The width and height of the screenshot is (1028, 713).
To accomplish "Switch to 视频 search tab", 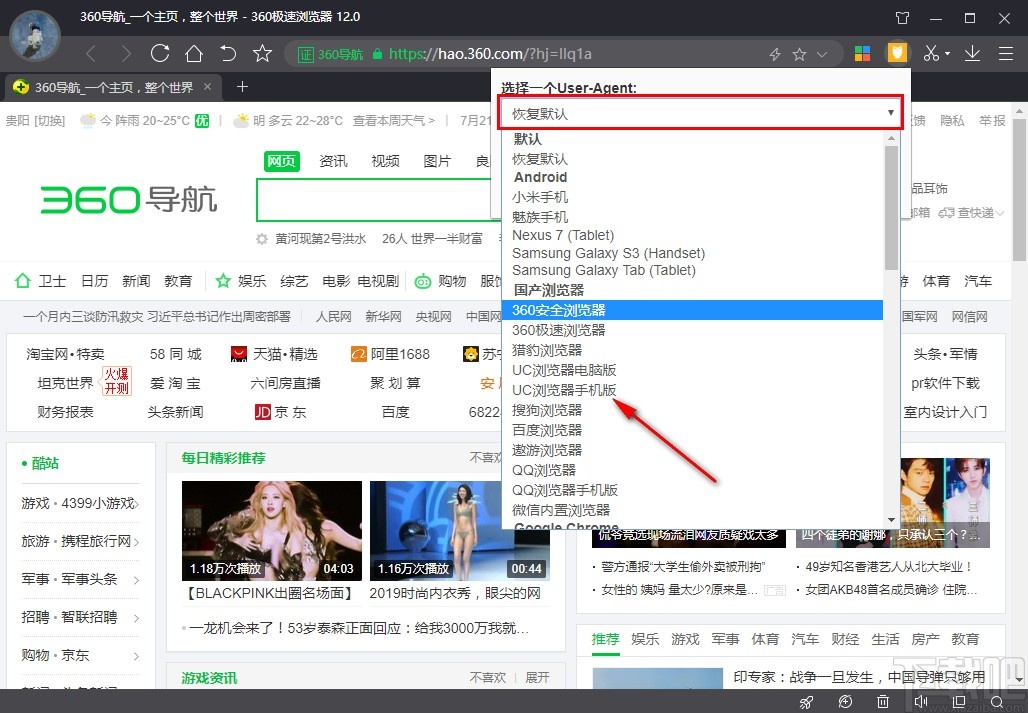I will click(385, 161).
